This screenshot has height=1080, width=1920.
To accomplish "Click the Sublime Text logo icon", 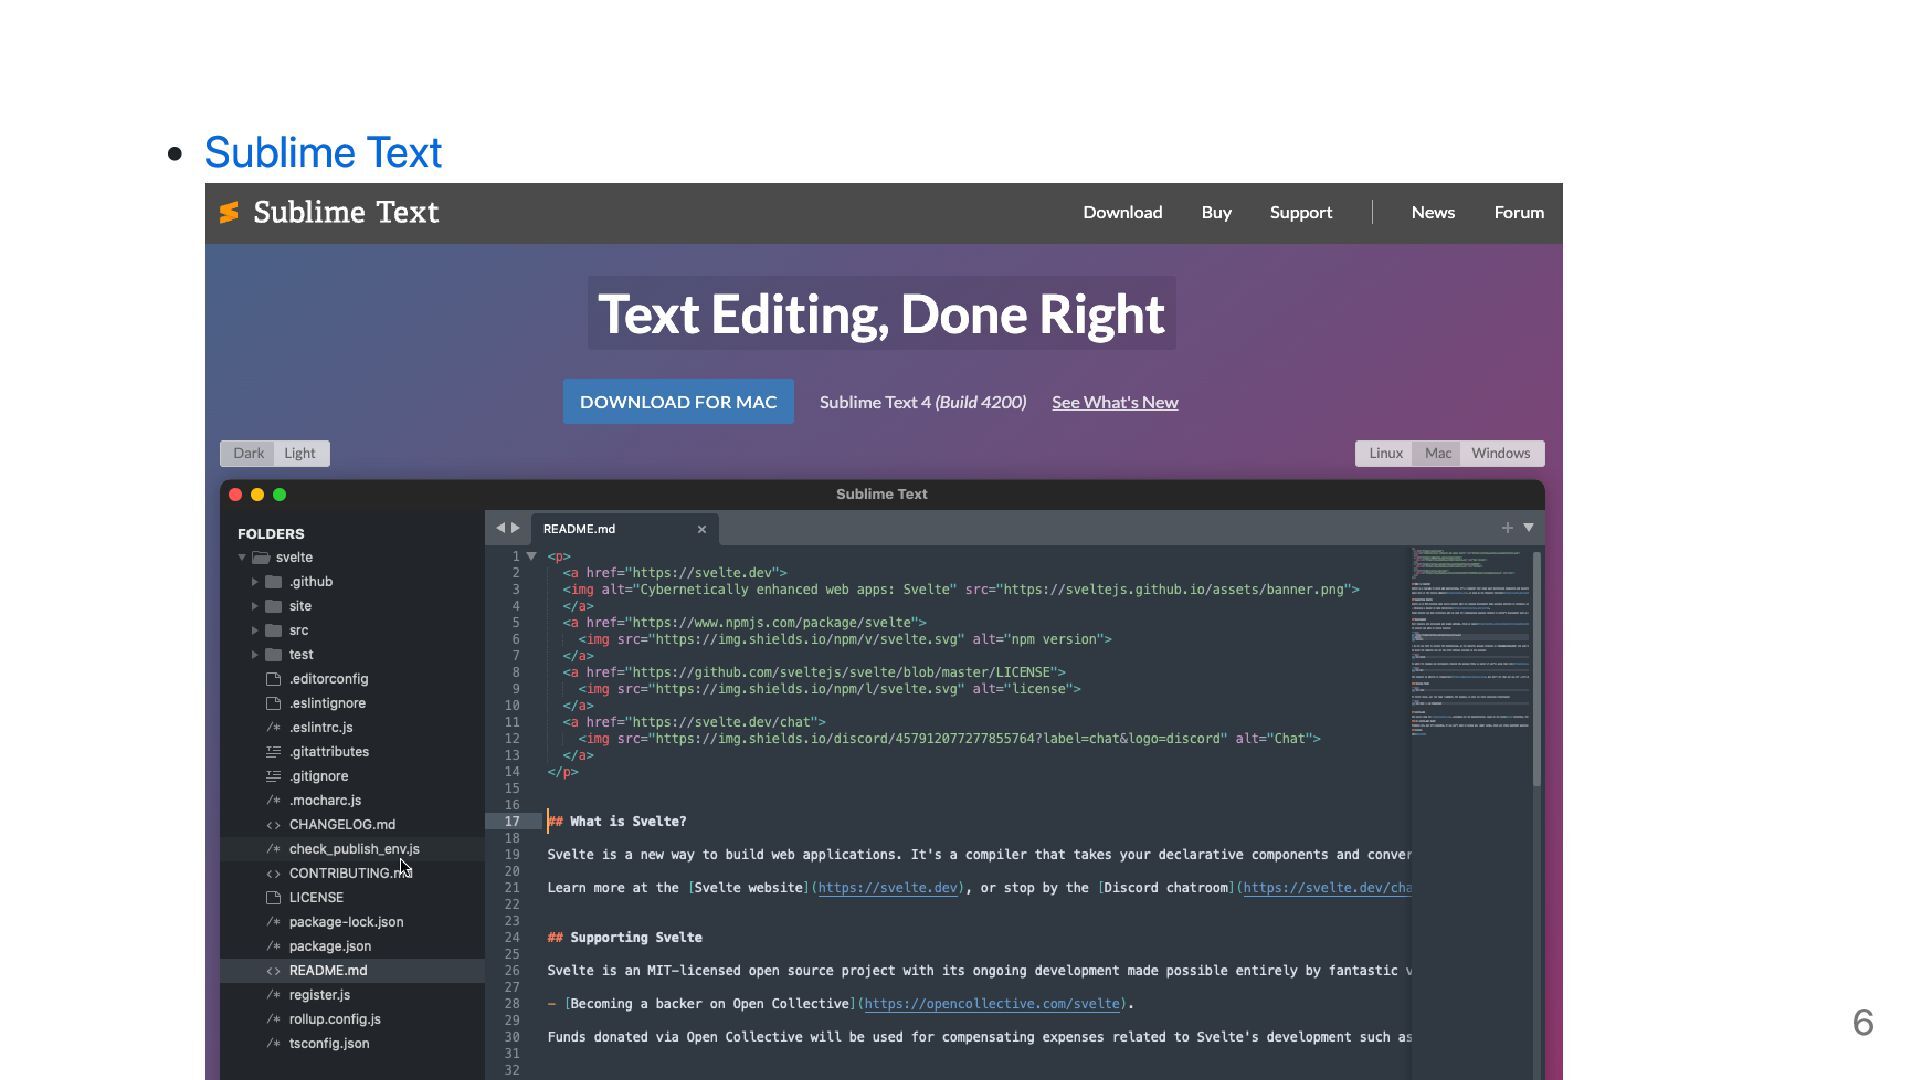I will tap(229, 212).
